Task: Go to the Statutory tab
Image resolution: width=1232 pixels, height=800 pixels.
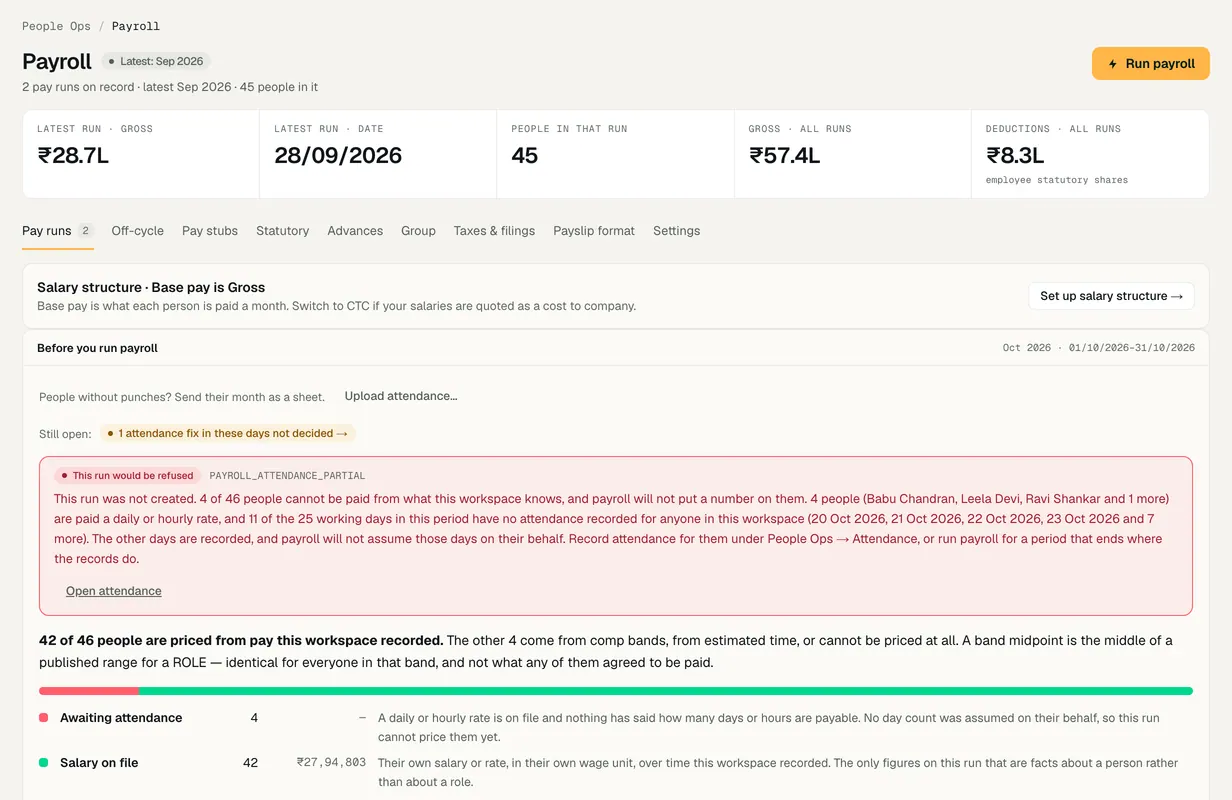Action: click(283, 231)
